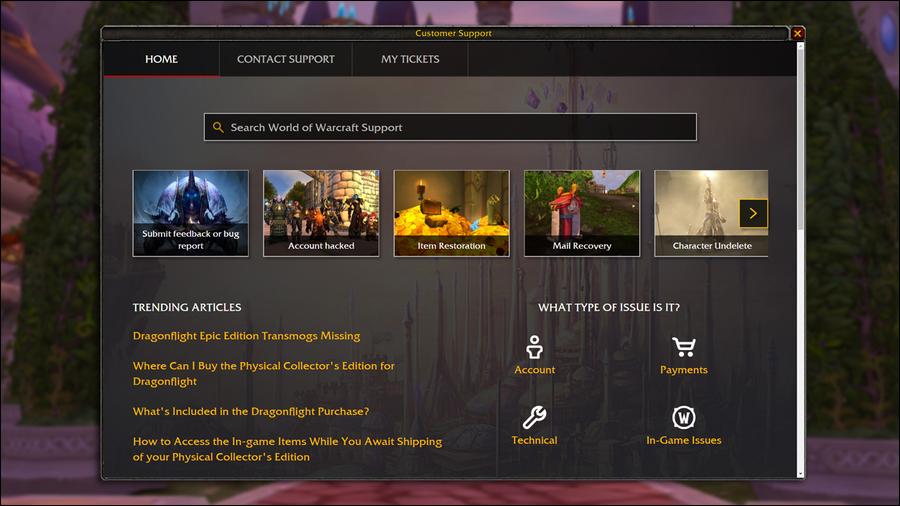Select the Technical wrench icon
Viewport: 900px width, 506px height.
click(535, 417)
